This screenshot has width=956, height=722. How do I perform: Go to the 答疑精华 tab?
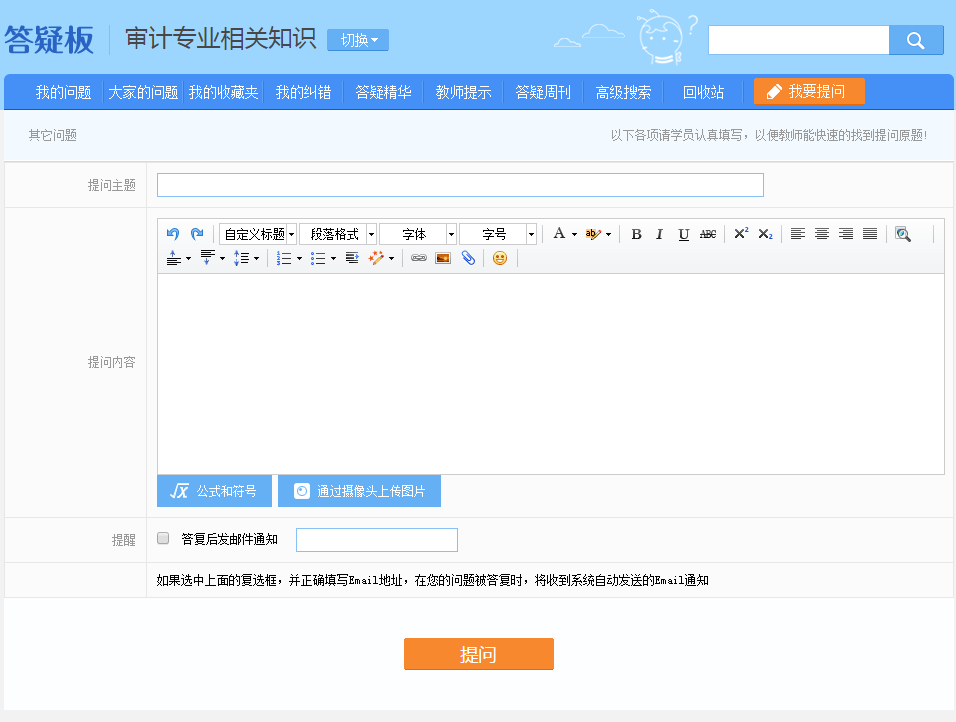click(383, 92)
